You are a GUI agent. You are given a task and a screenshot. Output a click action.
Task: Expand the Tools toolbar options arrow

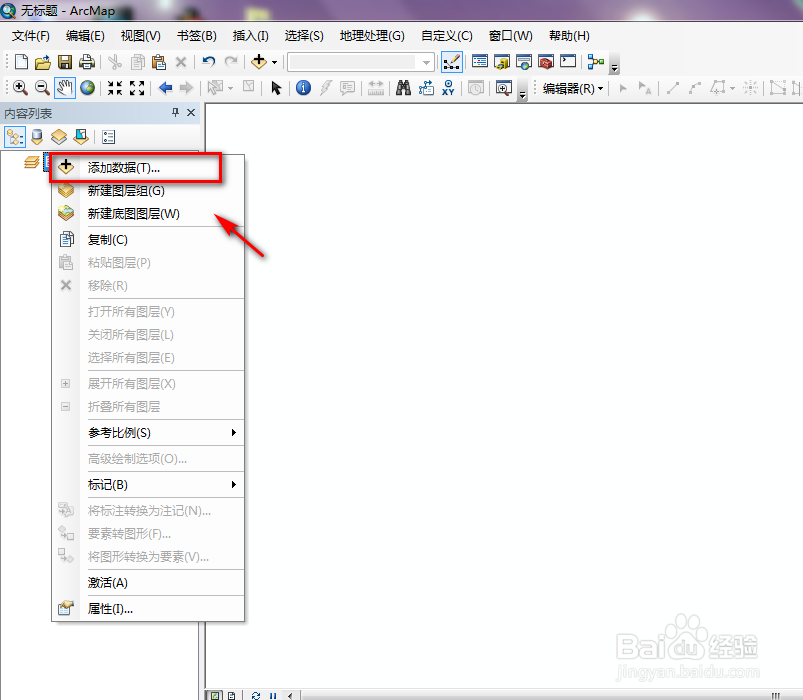click(x=522, y=91)
